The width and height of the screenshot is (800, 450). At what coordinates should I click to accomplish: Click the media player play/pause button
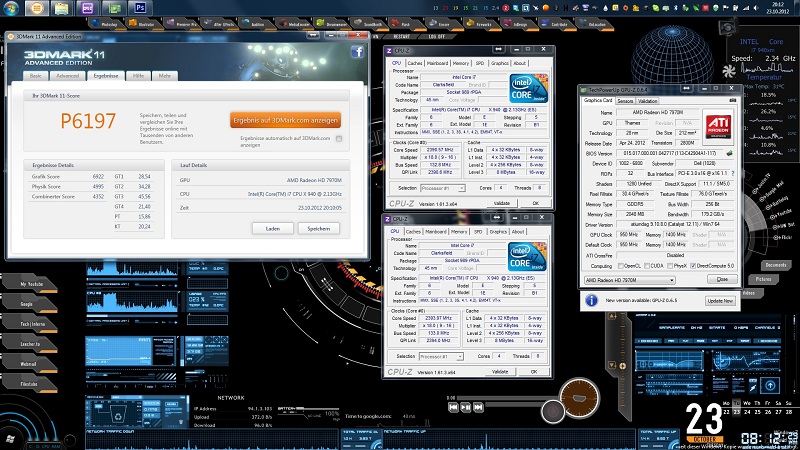[466, 407]
